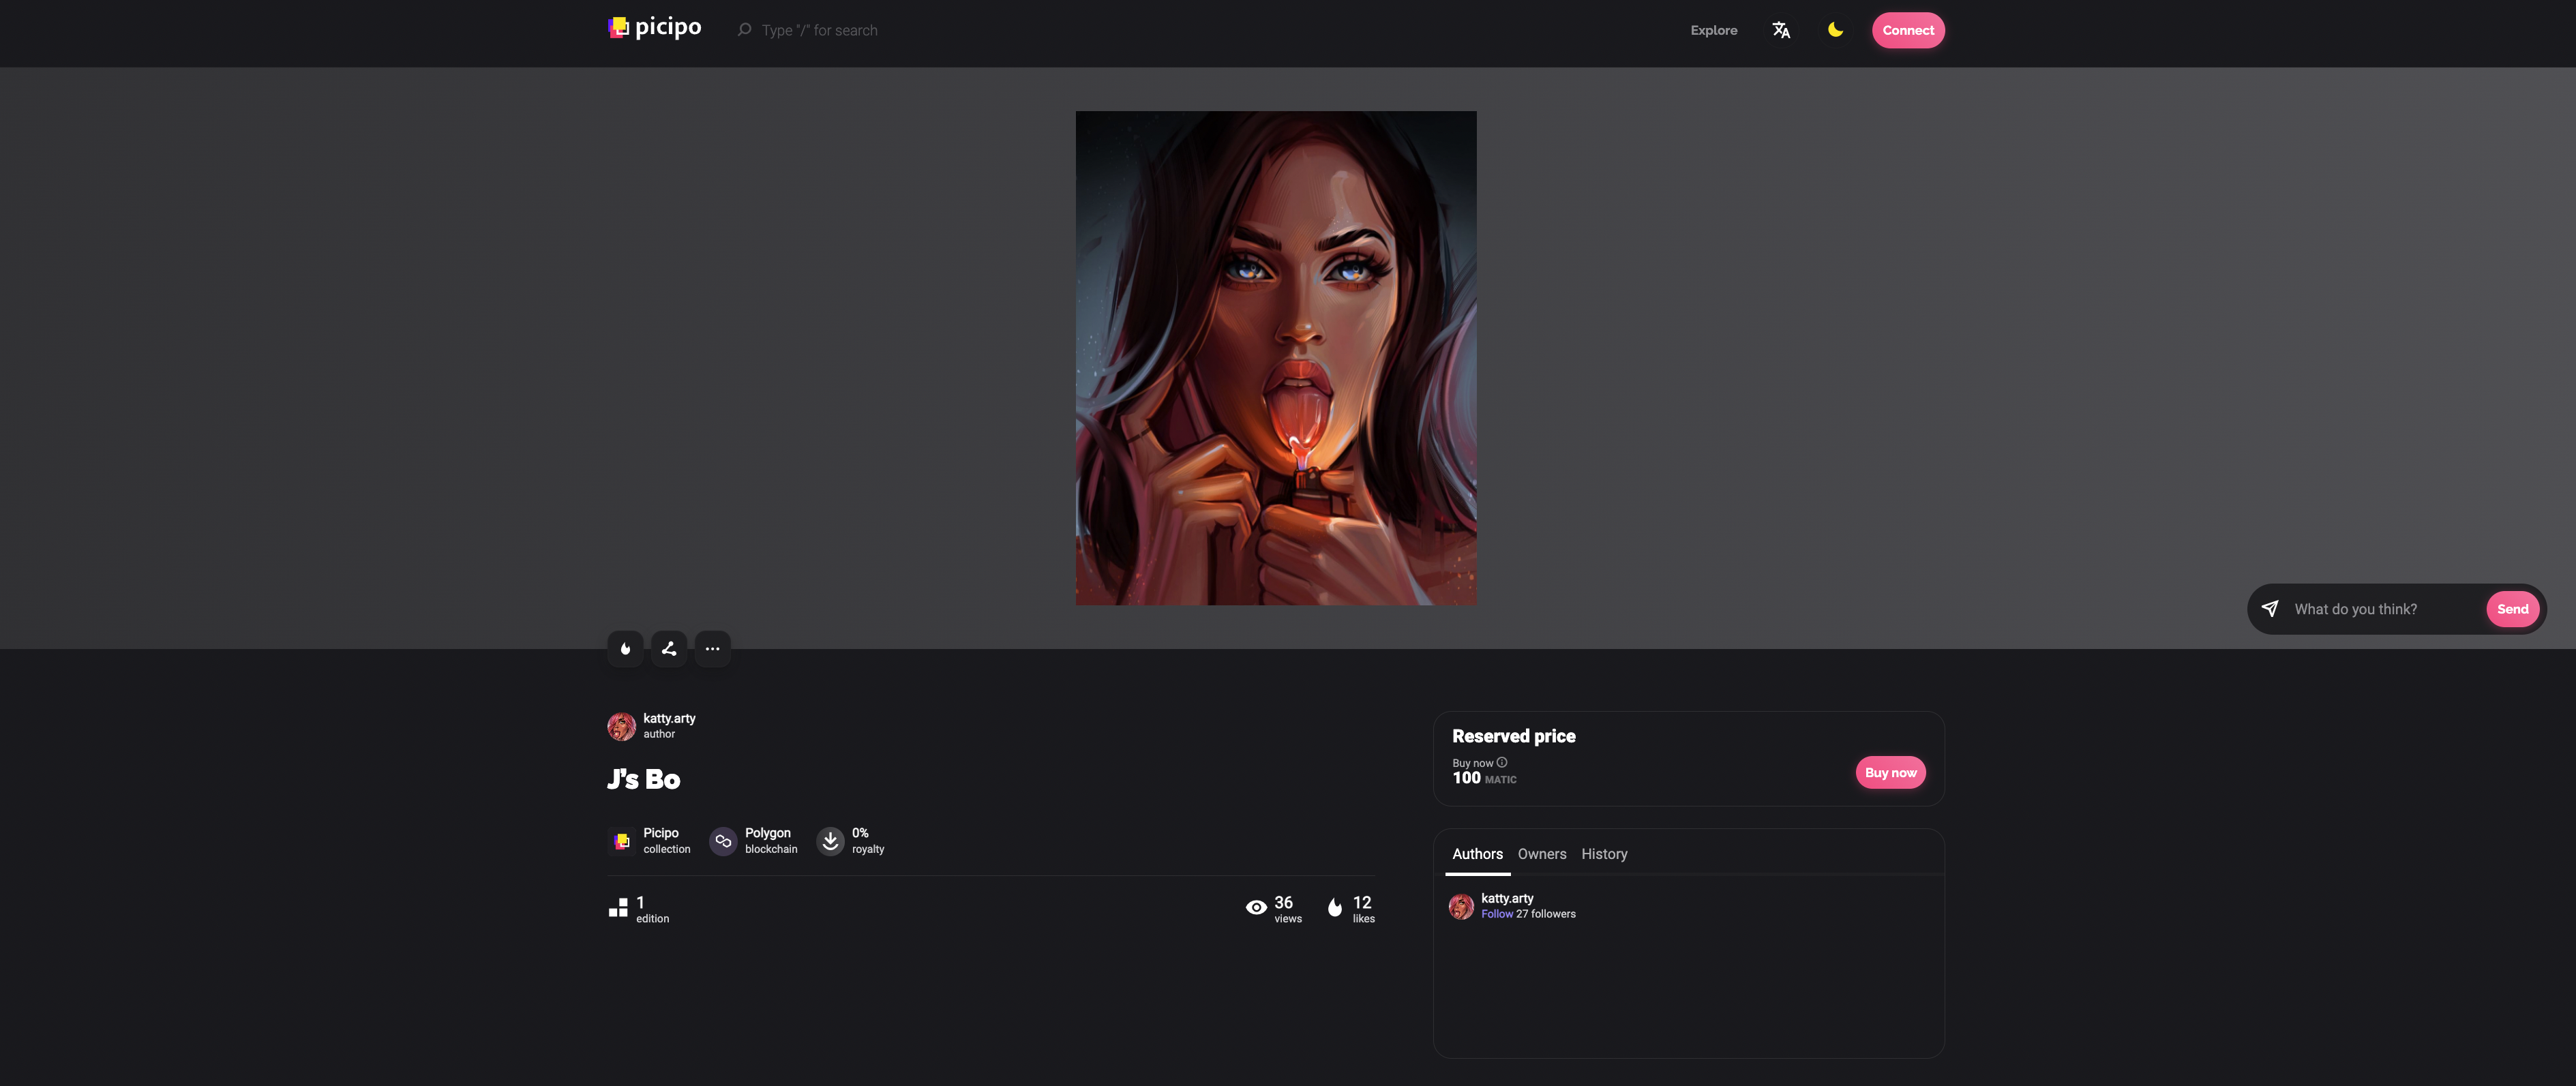Click the Follow link

1496,914
